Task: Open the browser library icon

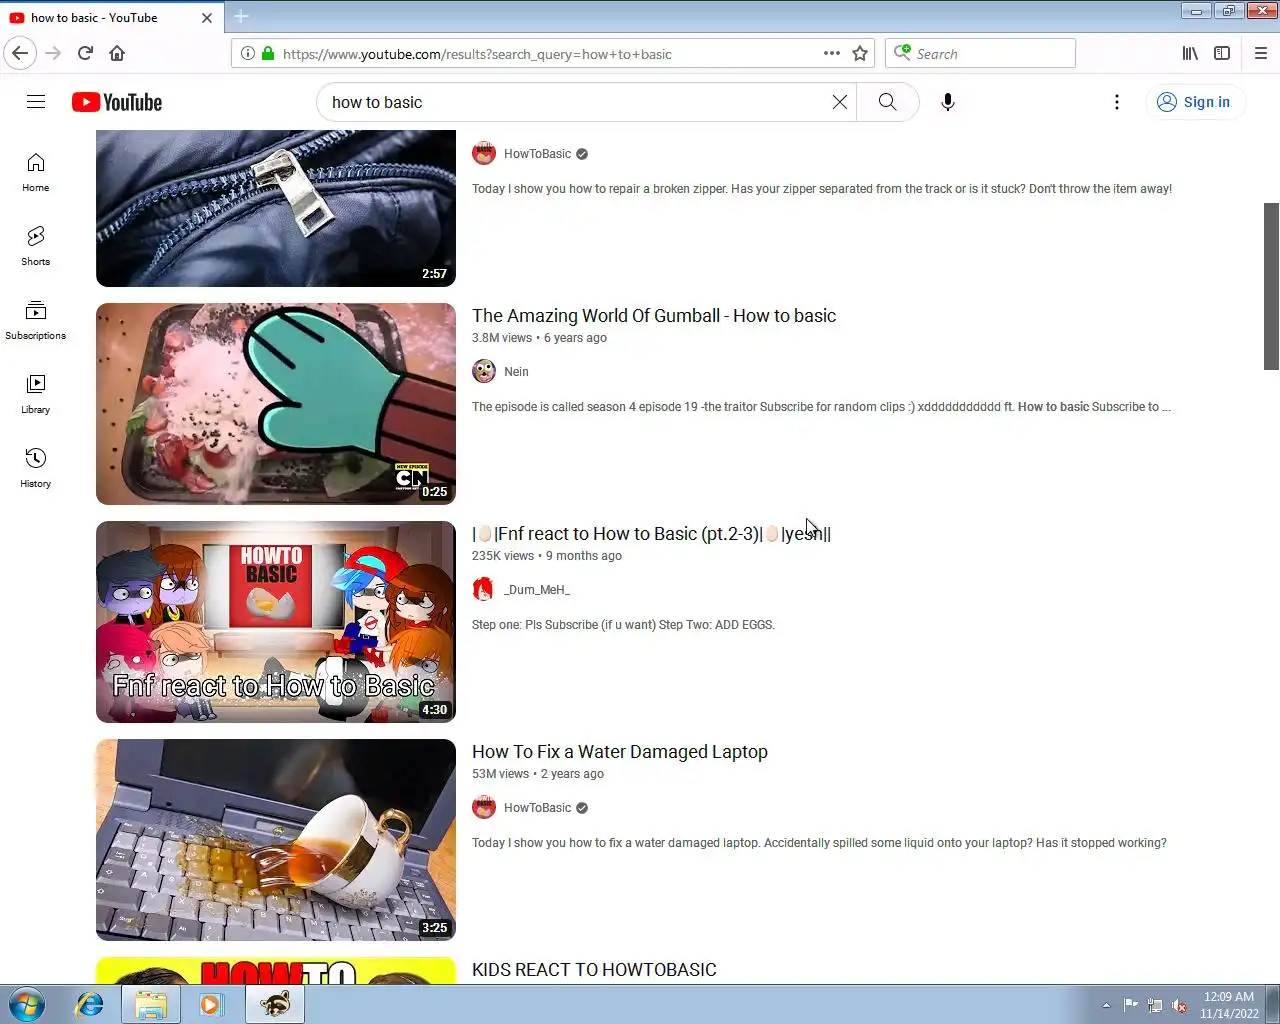Action: tap(1190, 53)
